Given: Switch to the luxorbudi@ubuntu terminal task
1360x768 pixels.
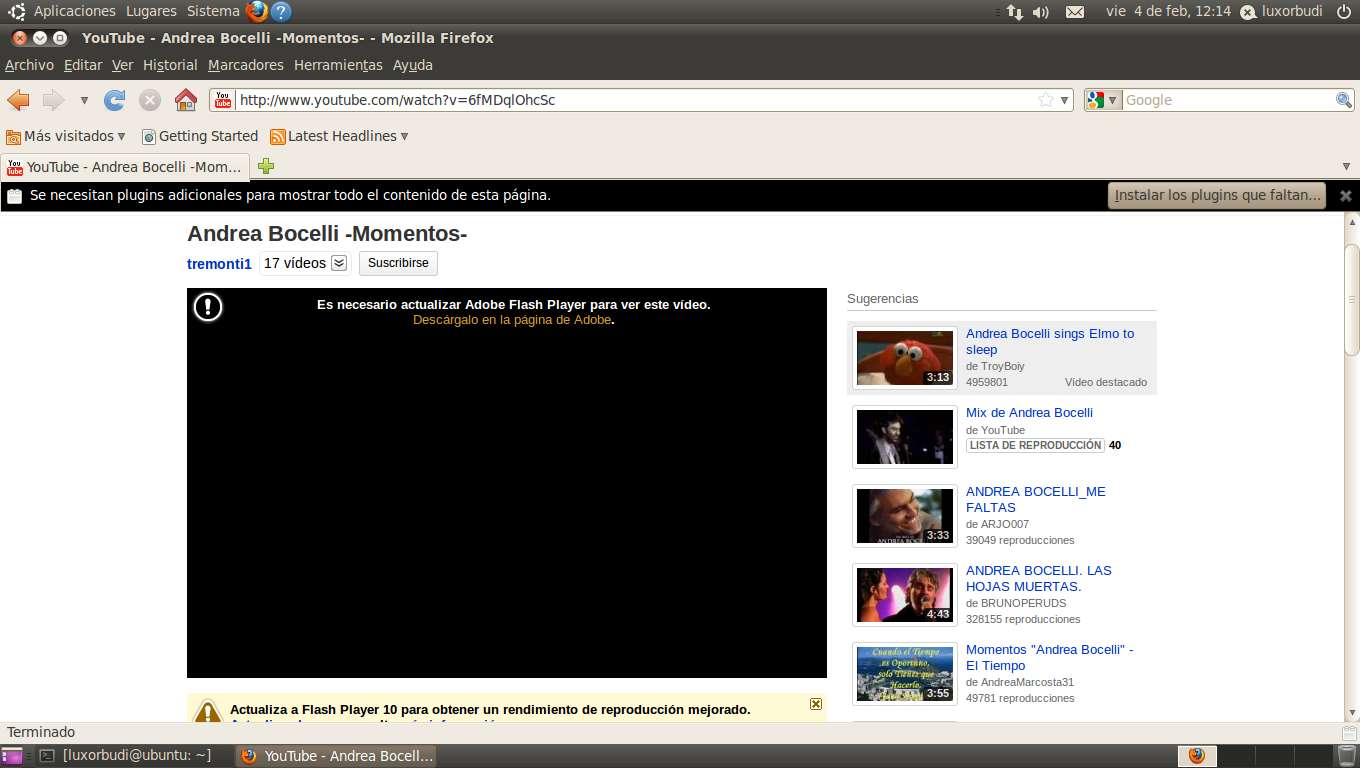Looking at the screenshot, I should point(133,756).
